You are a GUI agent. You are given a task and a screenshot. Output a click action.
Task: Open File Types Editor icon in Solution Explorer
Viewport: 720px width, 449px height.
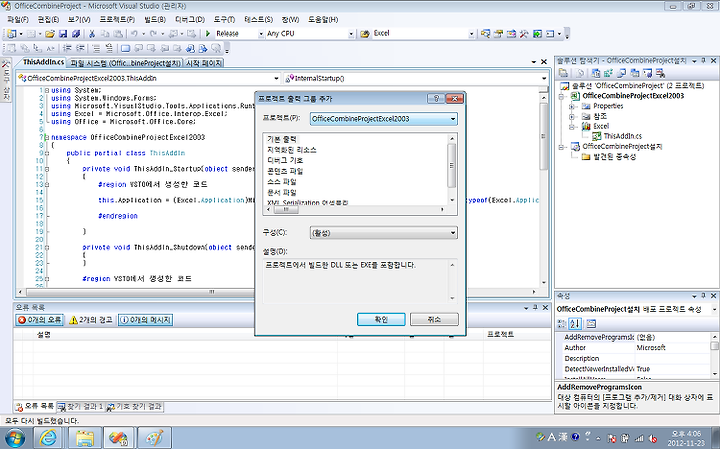click(621, 73)
